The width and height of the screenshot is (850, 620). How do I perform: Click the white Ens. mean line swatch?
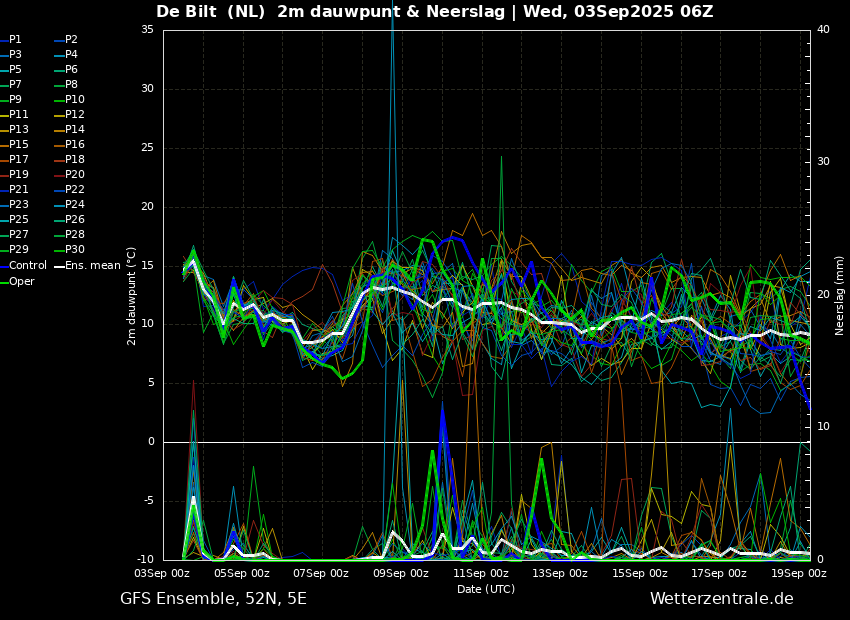[59, 266]
